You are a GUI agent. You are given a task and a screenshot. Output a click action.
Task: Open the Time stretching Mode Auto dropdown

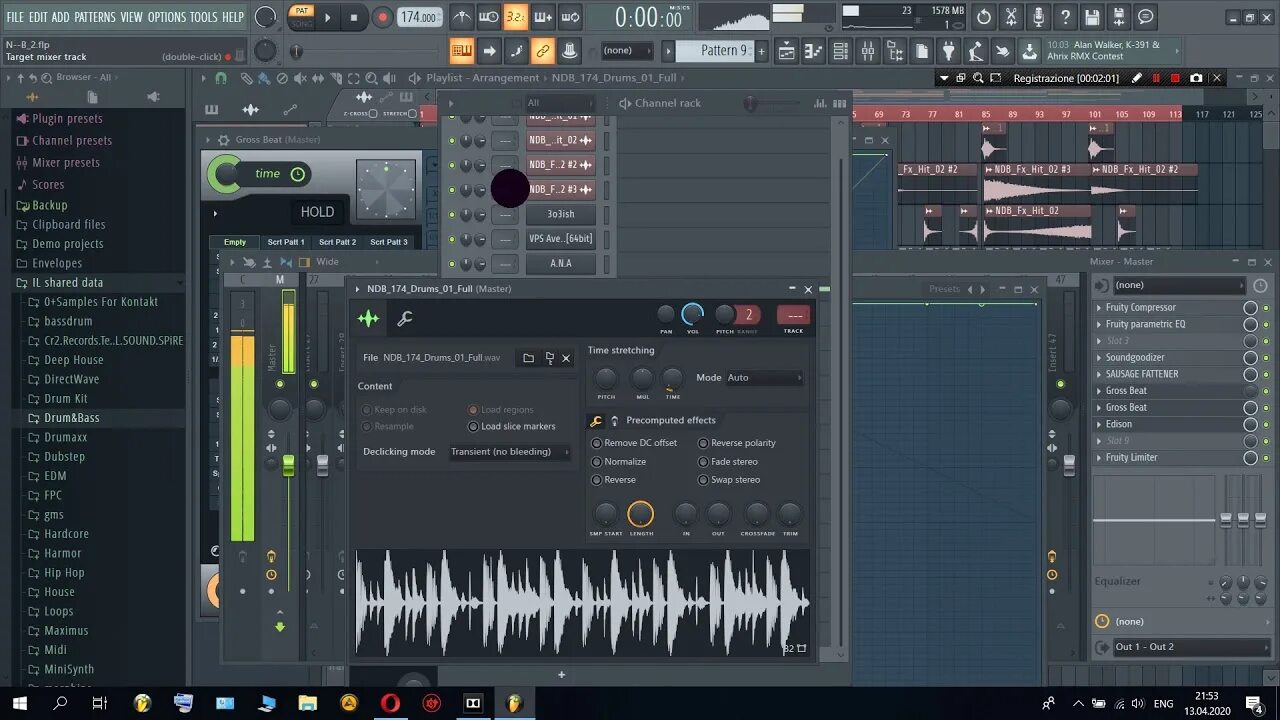(x=764, y=378)
